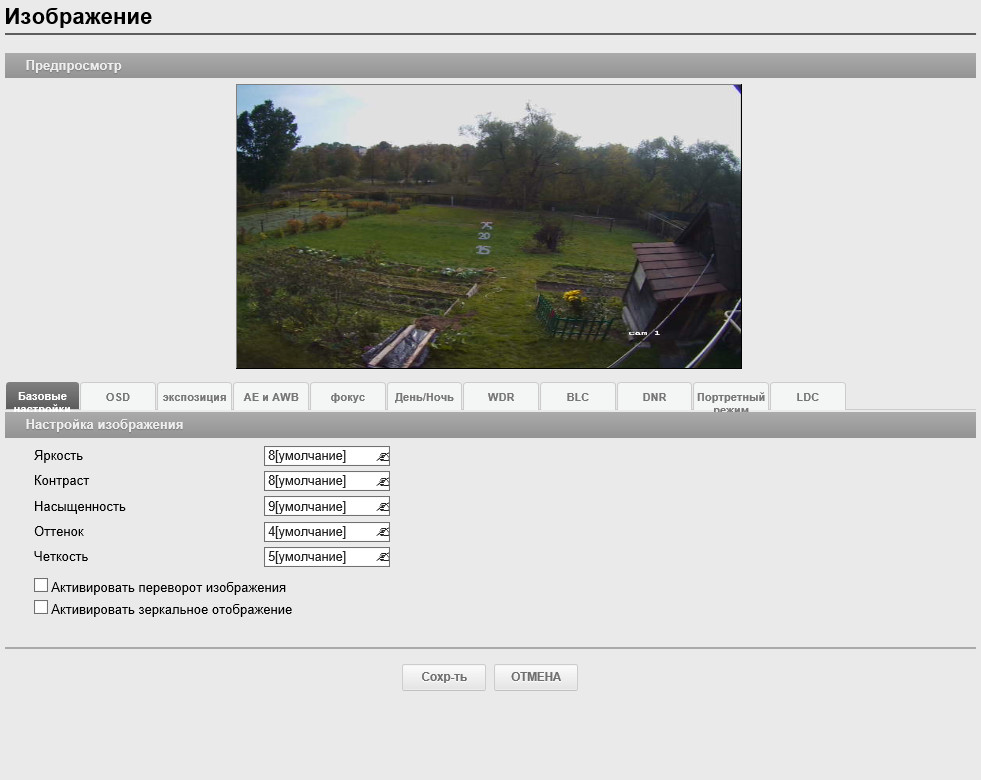Open the экспозиция tab
The width and height of the screenshot is (981, 780).
(195, 397)
